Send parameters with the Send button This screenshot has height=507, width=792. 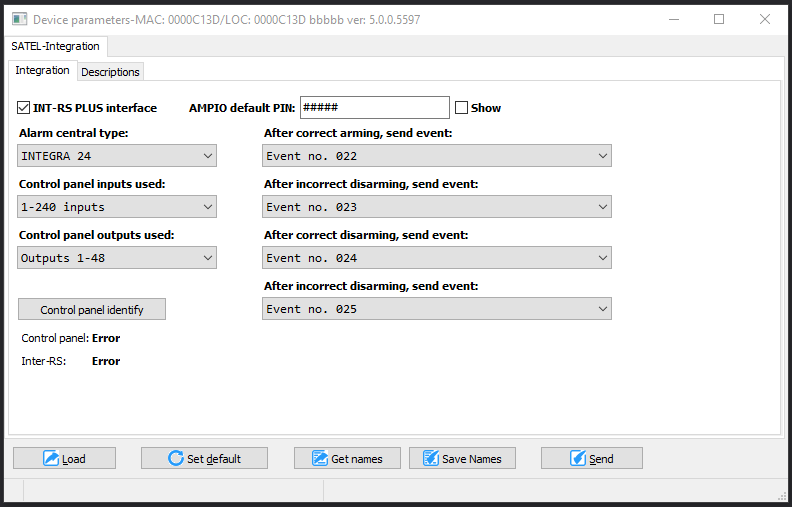tap(591, 458)
